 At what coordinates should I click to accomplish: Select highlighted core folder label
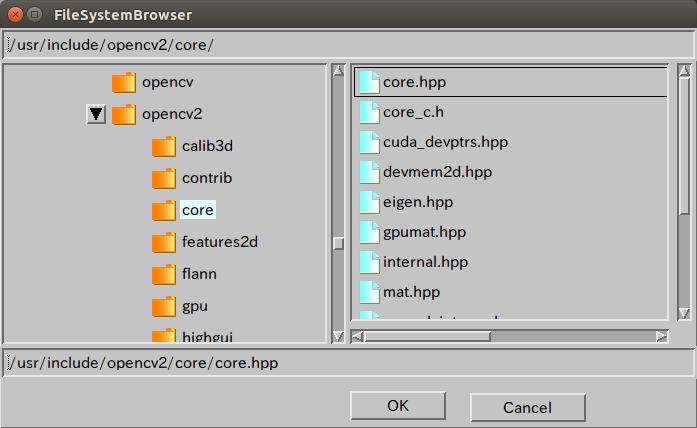[x=198, y=210]
